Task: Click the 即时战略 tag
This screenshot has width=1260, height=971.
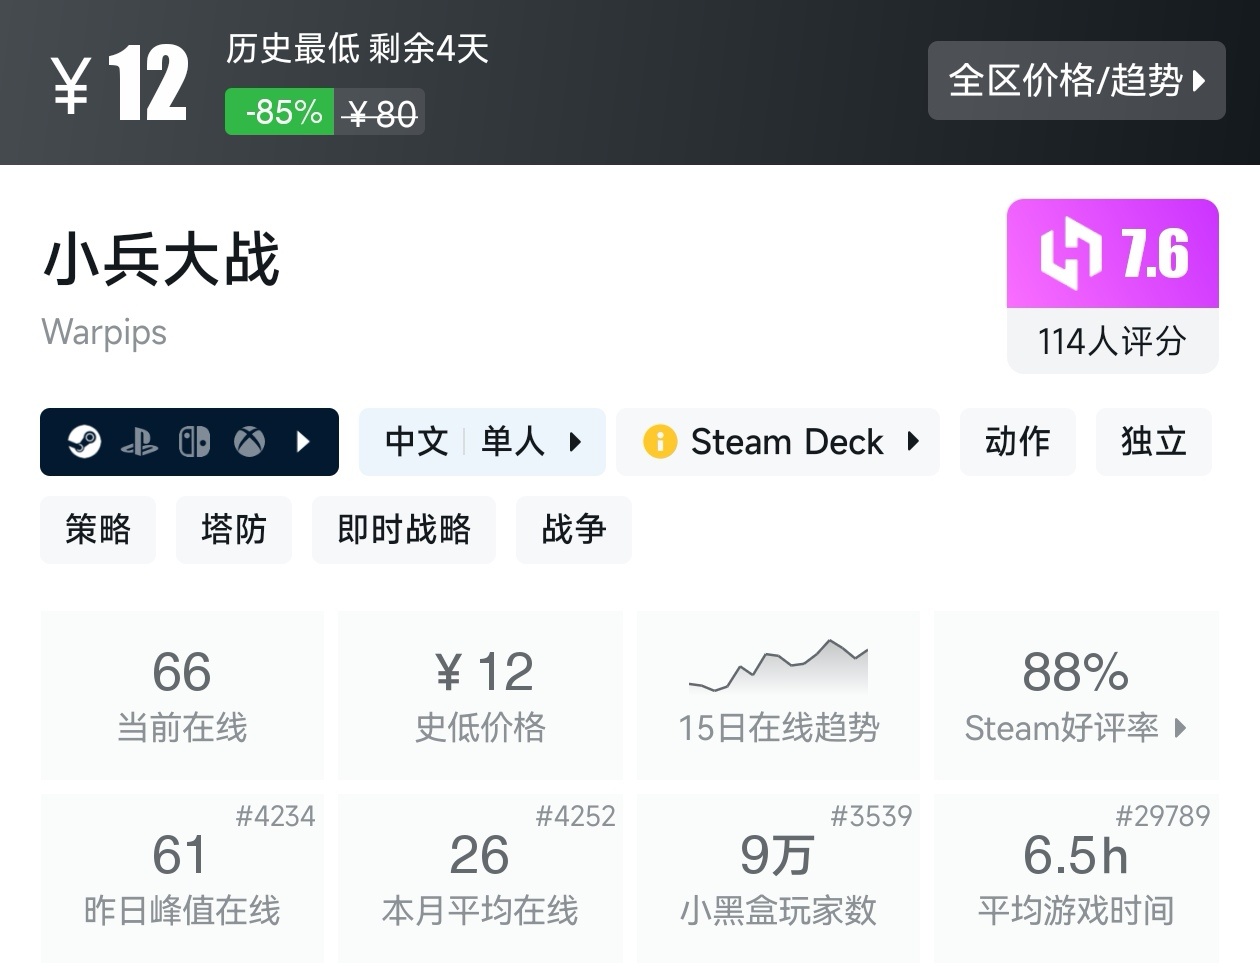Action: (x=404, y=530)
